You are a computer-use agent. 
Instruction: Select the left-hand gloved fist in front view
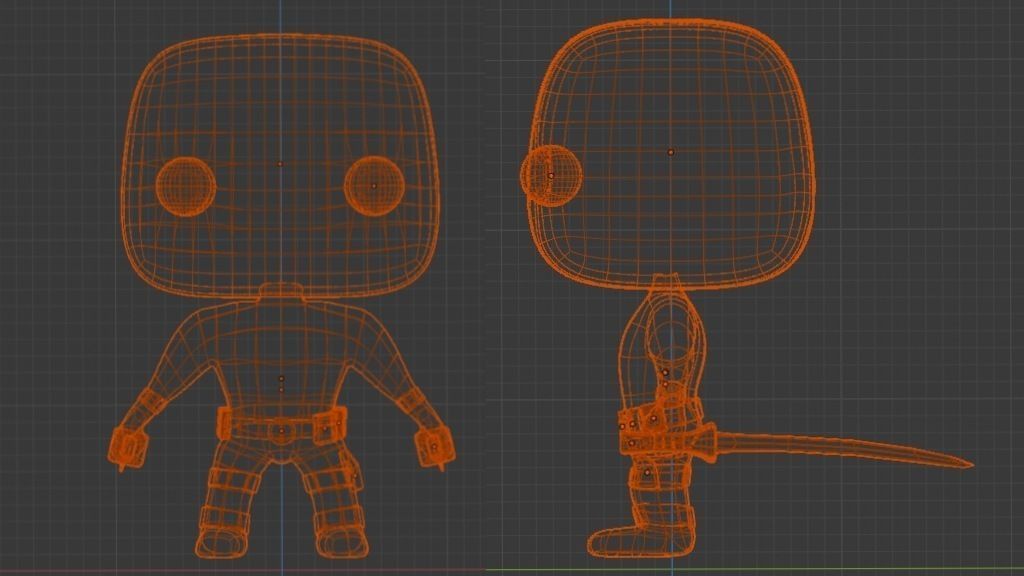coord(127,447)
